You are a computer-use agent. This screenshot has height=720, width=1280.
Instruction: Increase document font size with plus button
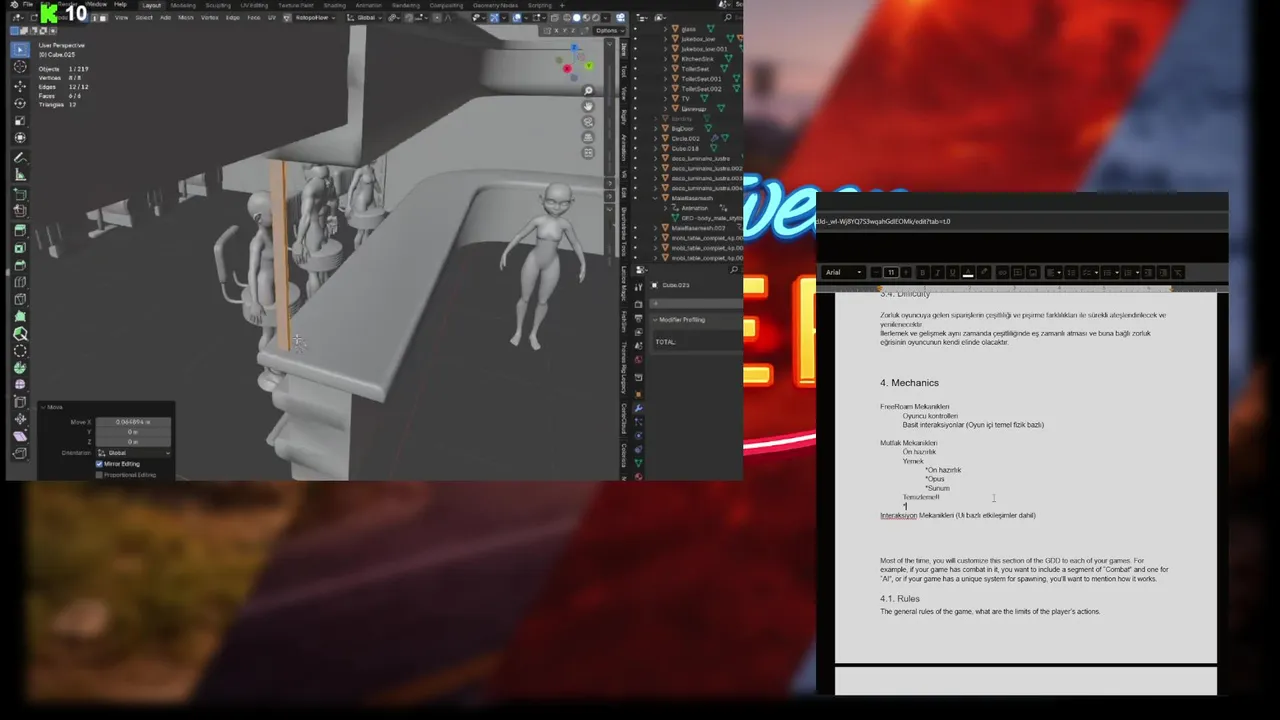tap(906, 272)
